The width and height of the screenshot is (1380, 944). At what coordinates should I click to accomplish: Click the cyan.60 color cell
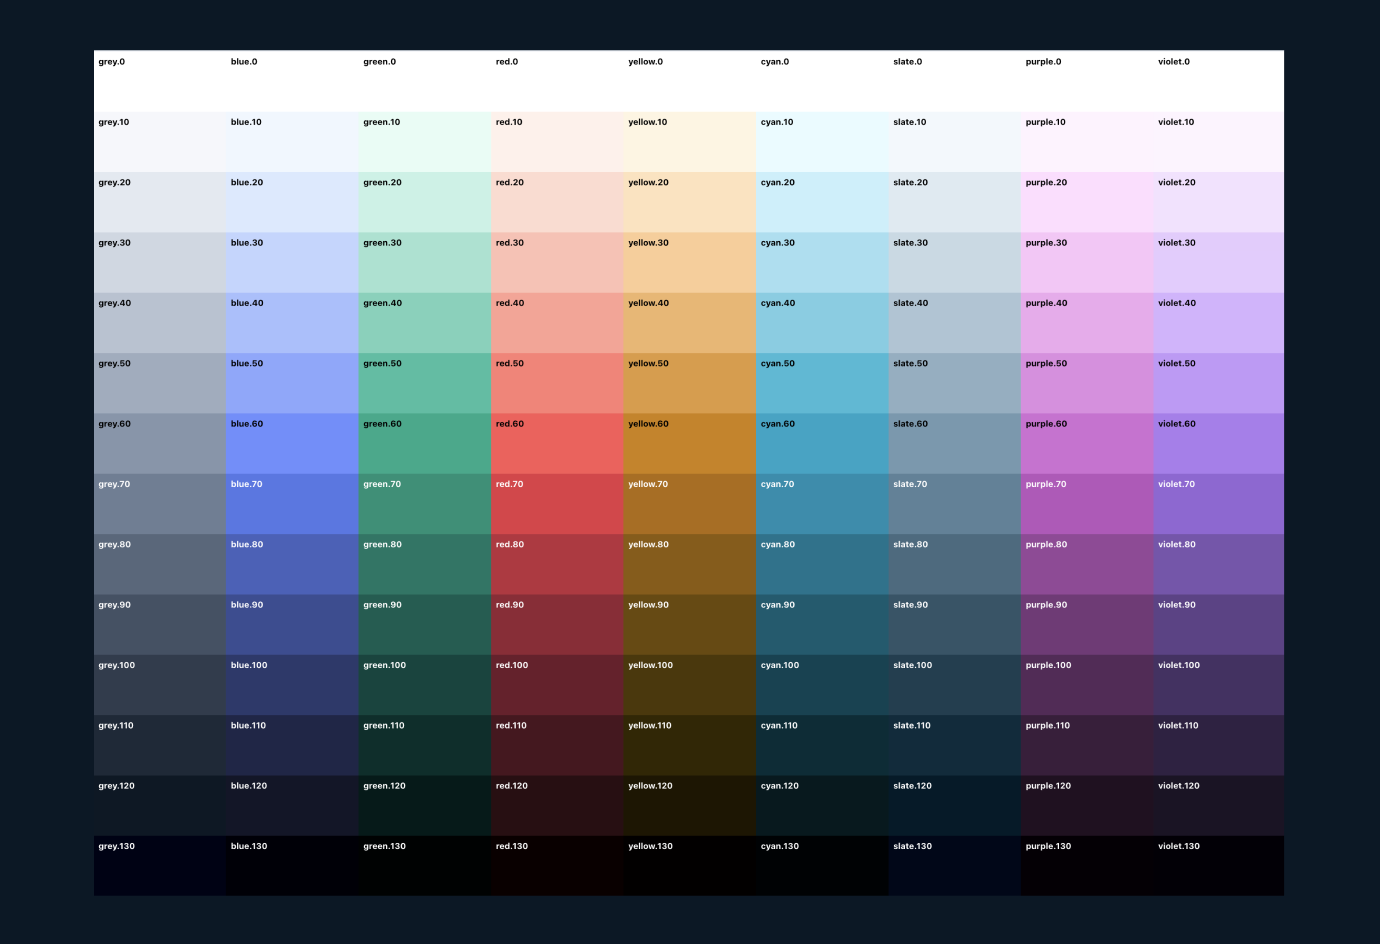click(822, 443)
